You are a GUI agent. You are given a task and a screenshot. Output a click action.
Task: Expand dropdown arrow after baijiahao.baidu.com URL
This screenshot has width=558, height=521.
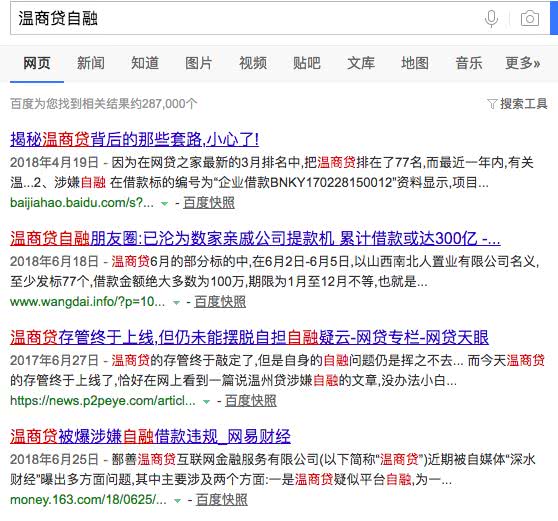(164, 204)
